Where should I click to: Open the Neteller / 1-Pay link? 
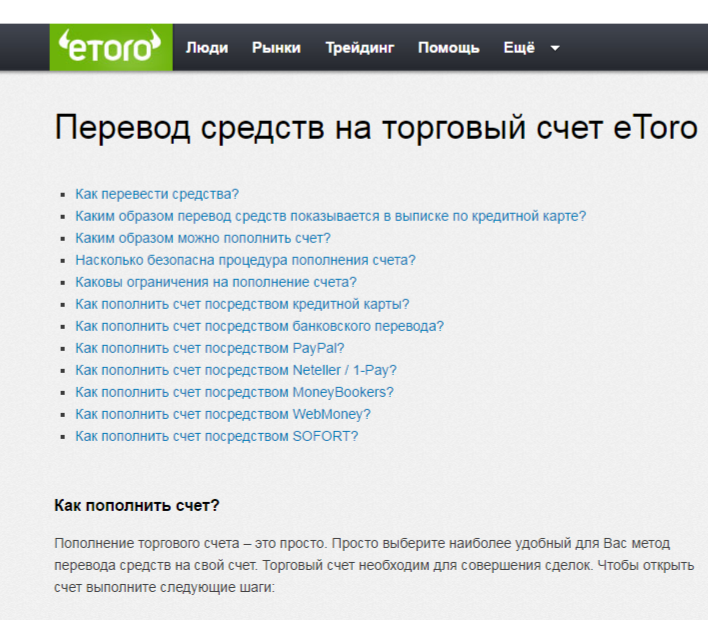click(x=236, y=370)
